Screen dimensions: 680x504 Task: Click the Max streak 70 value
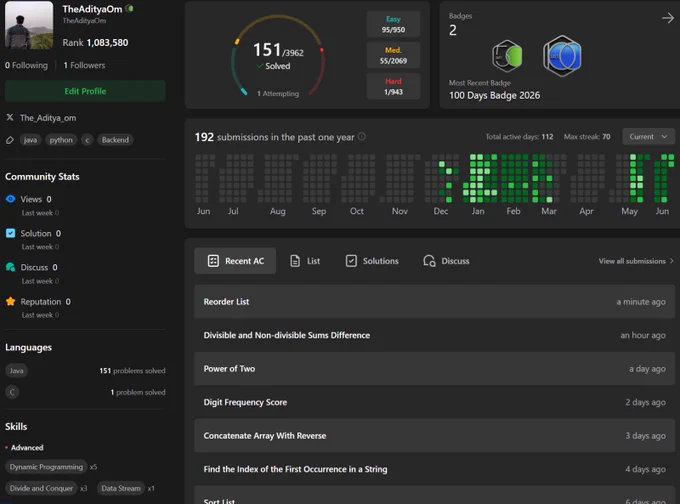click(606, 137)
